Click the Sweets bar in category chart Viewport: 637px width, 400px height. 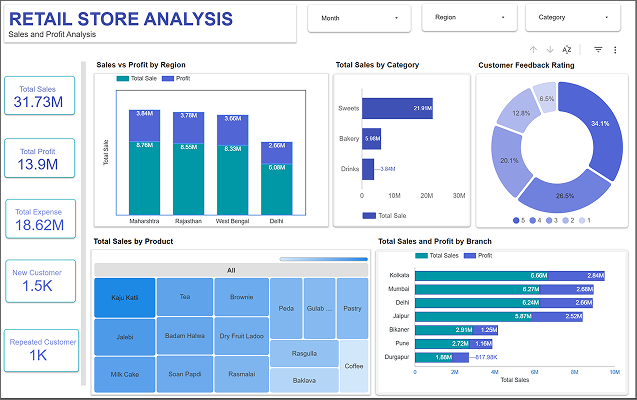tap(397, 108)
